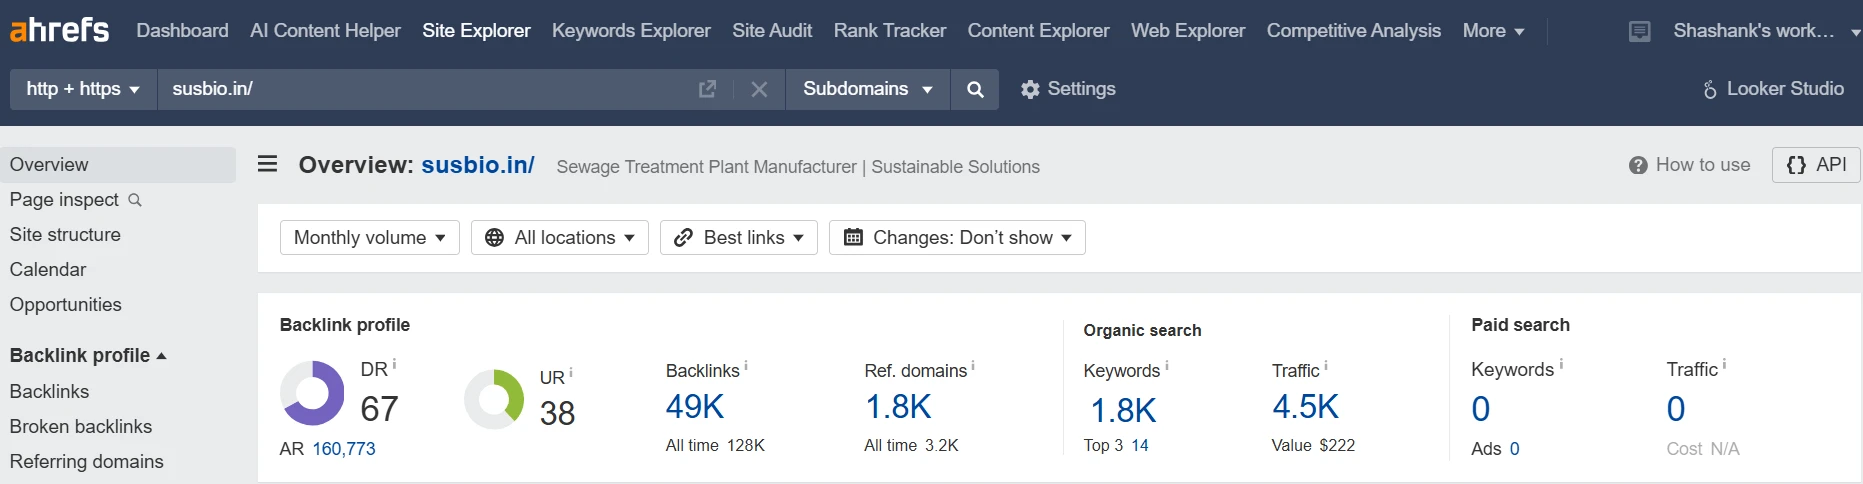Click the DR info icon
This screenshot has width=1863, height=484.
click(x=394, y=363)
